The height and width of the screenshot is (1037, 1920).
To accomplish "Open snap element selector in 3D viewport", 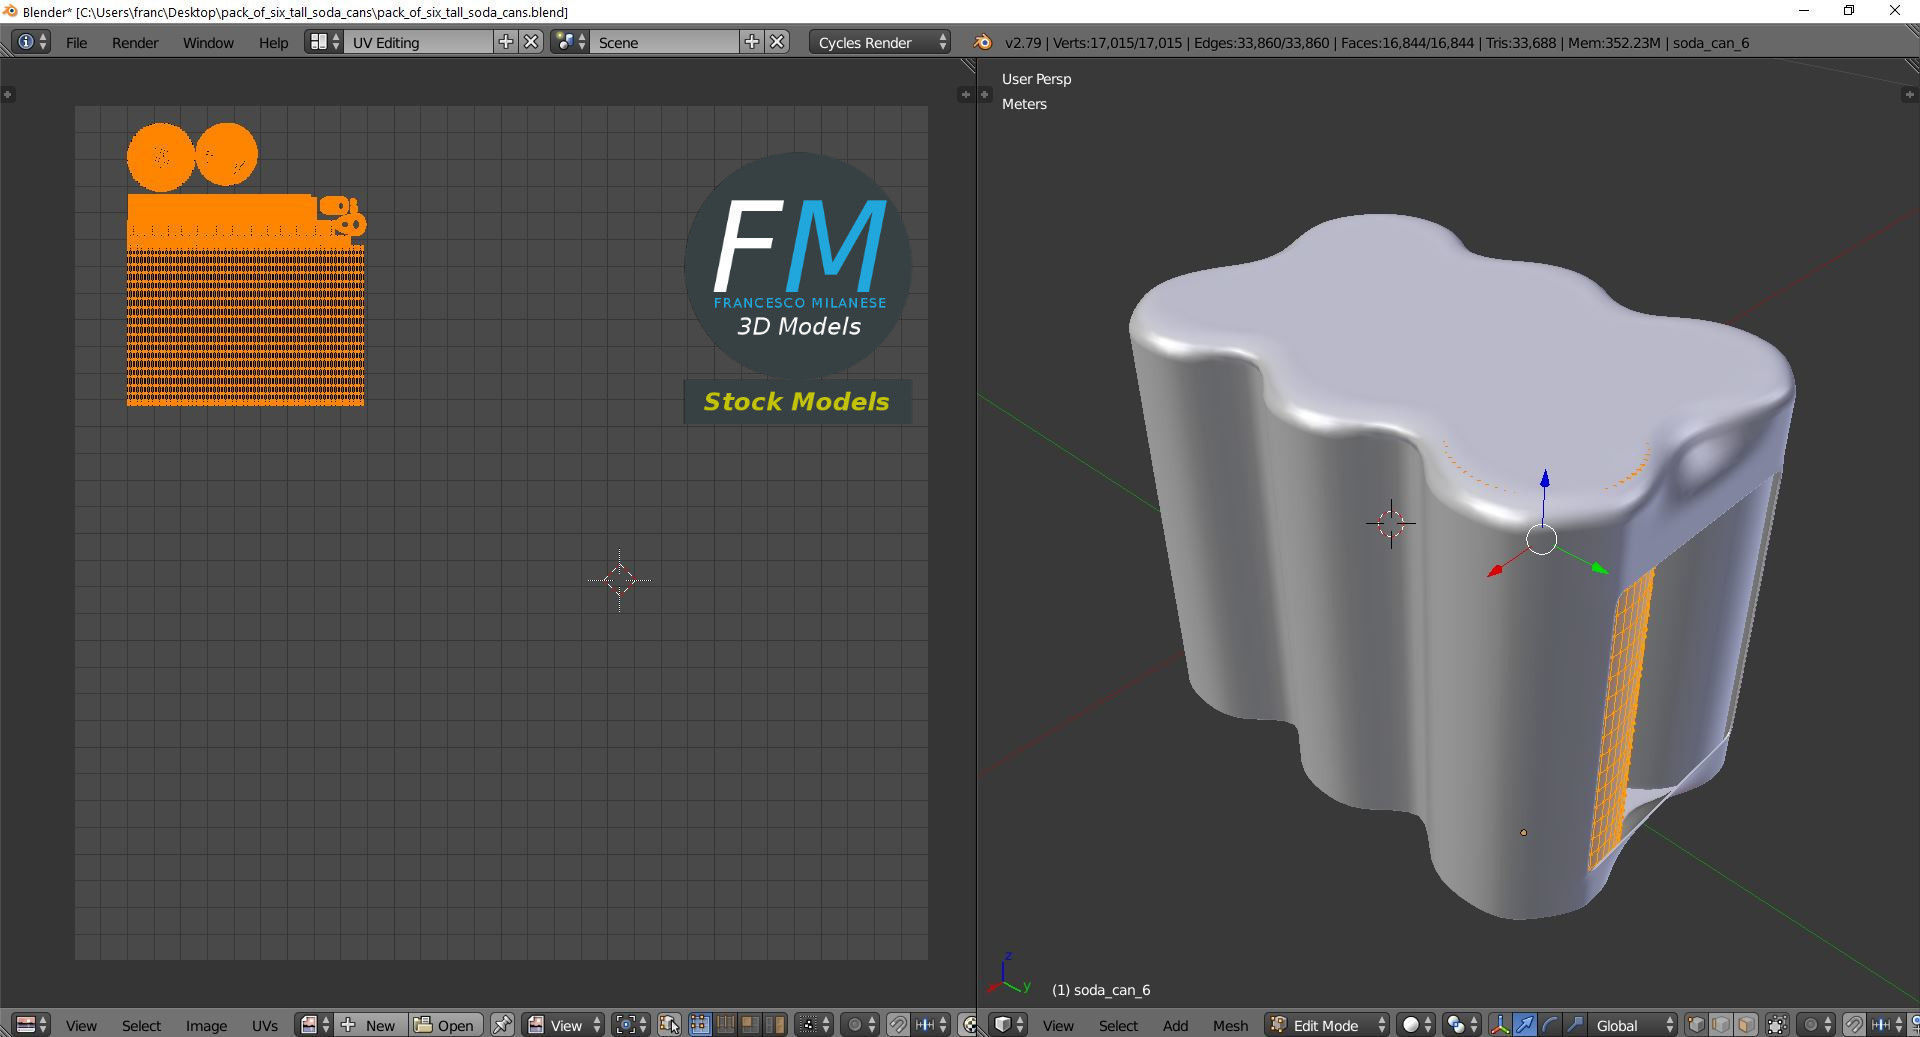I will pyautogui.click(x=1887, y=1025).
